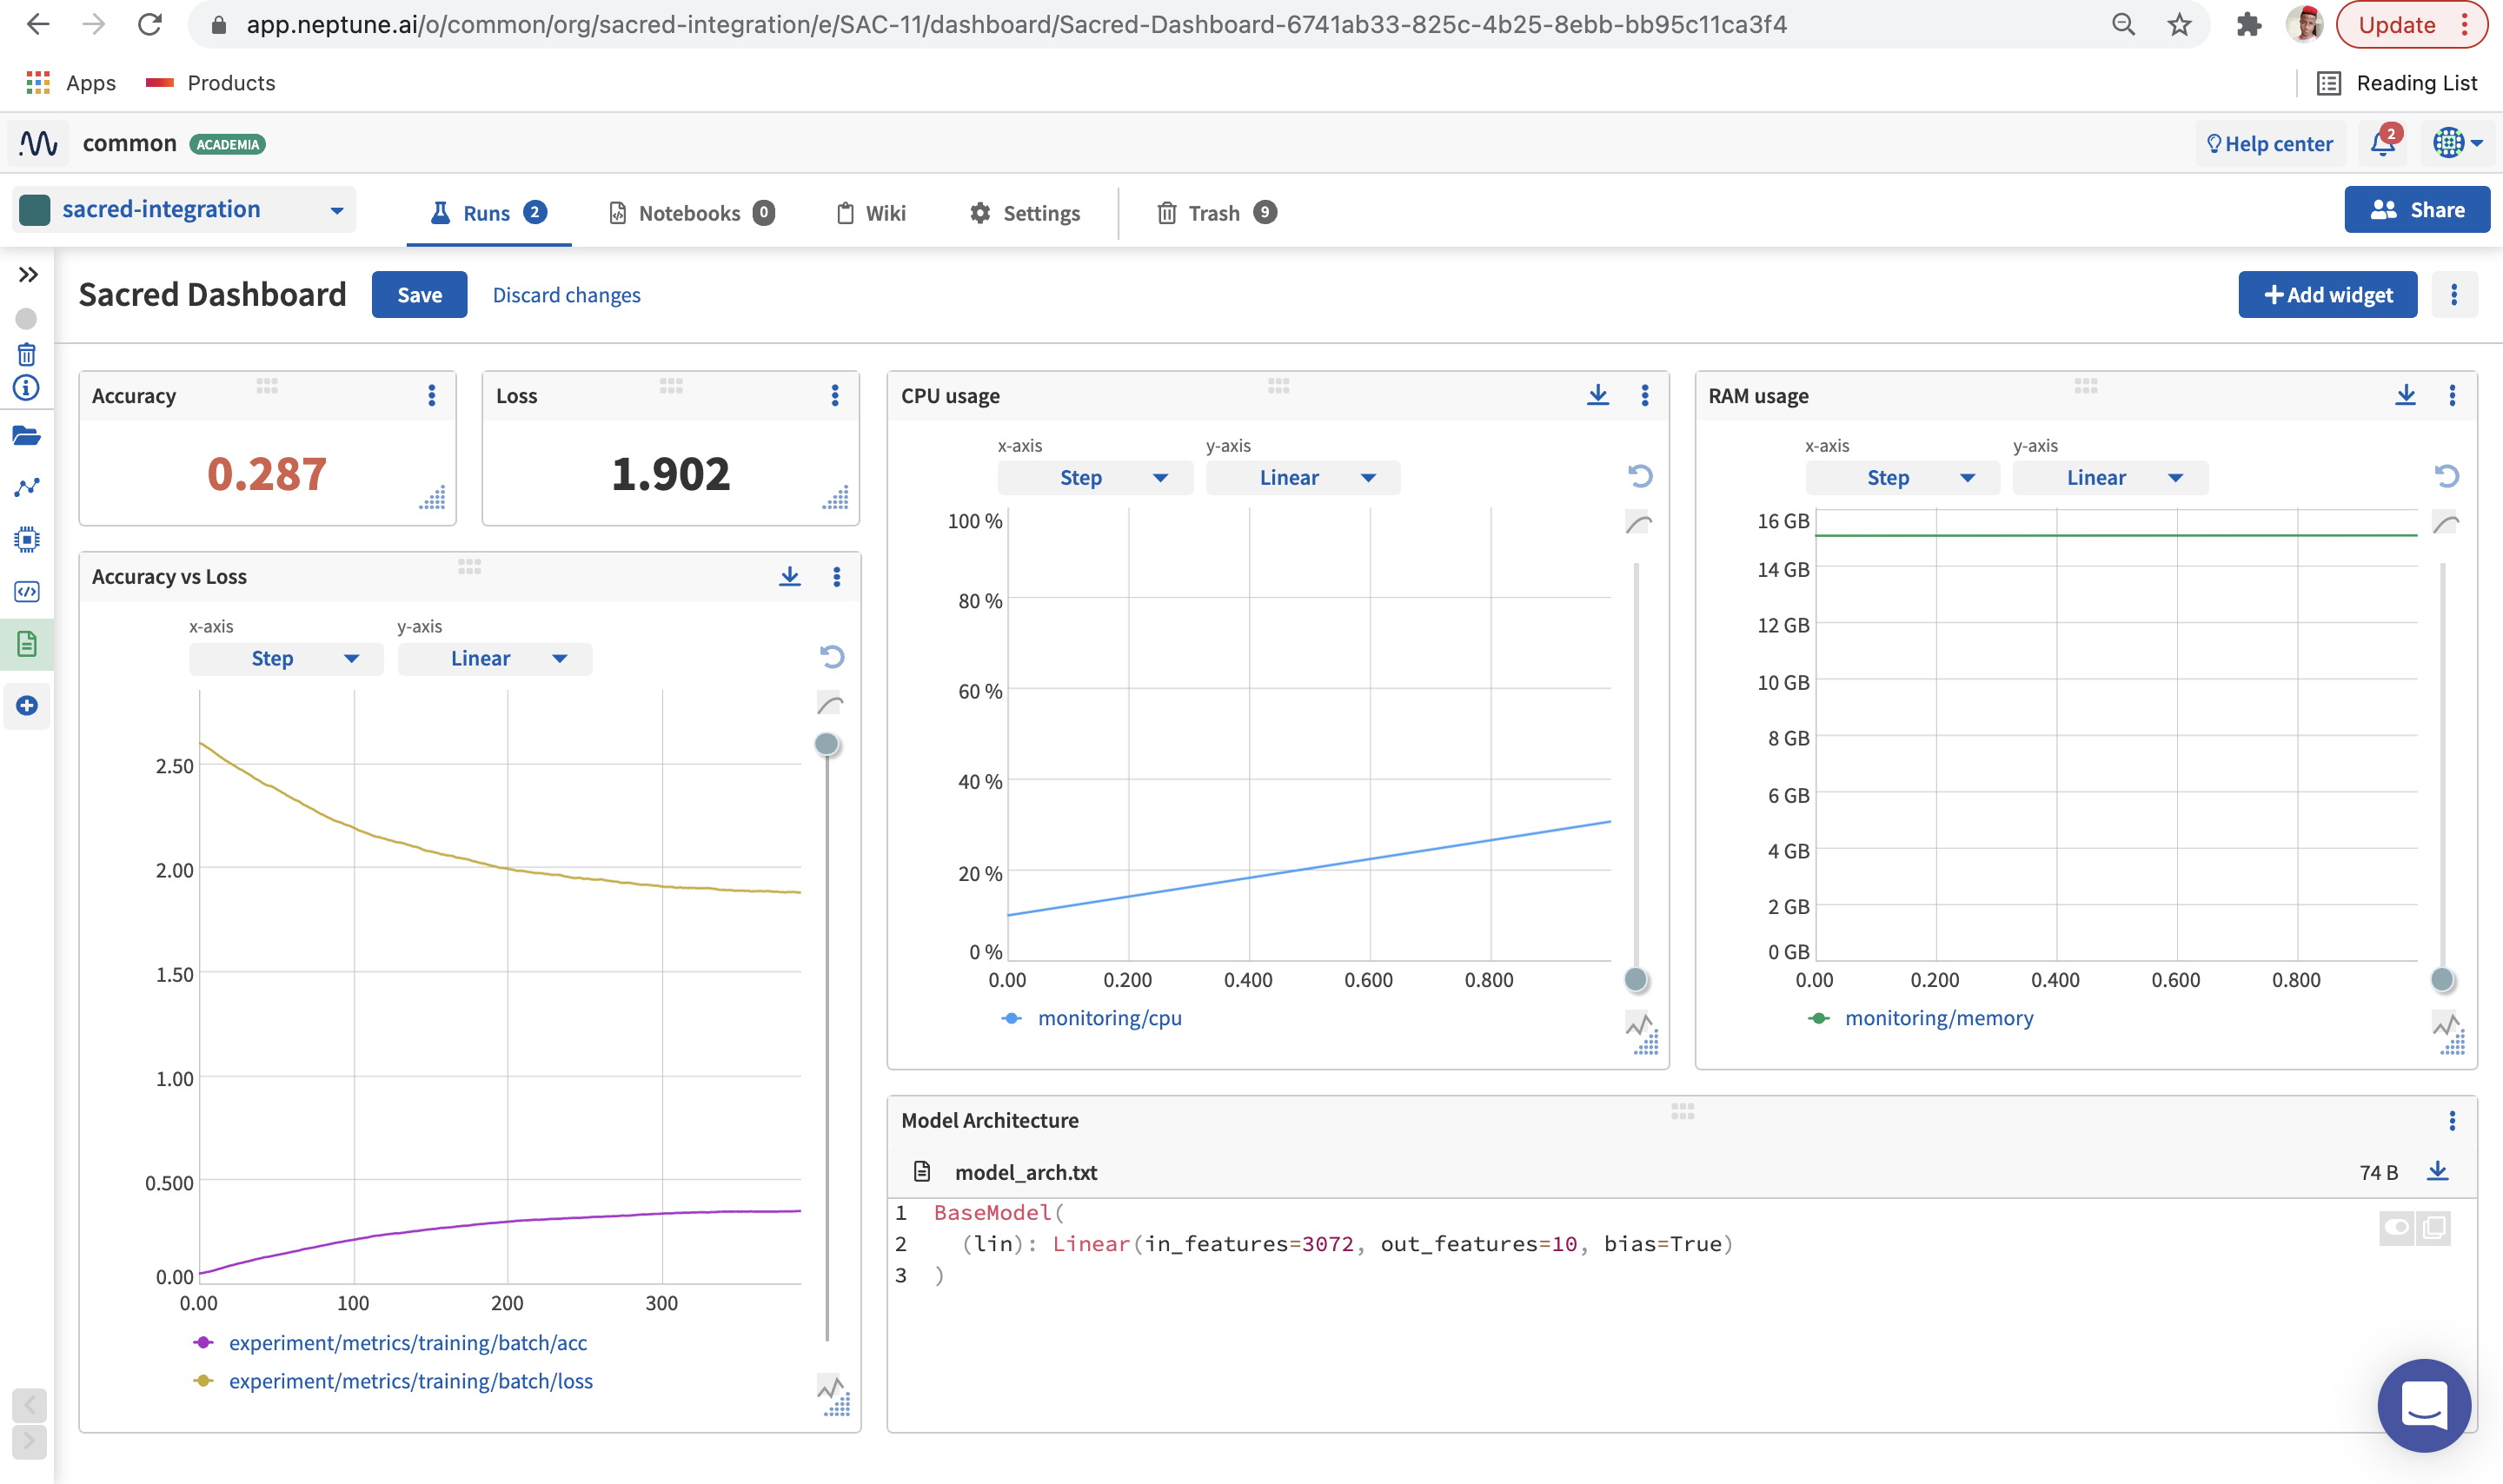Open the chat support bubble
This screenshot has height=1484, width=2503.
click(2423, 1404)
